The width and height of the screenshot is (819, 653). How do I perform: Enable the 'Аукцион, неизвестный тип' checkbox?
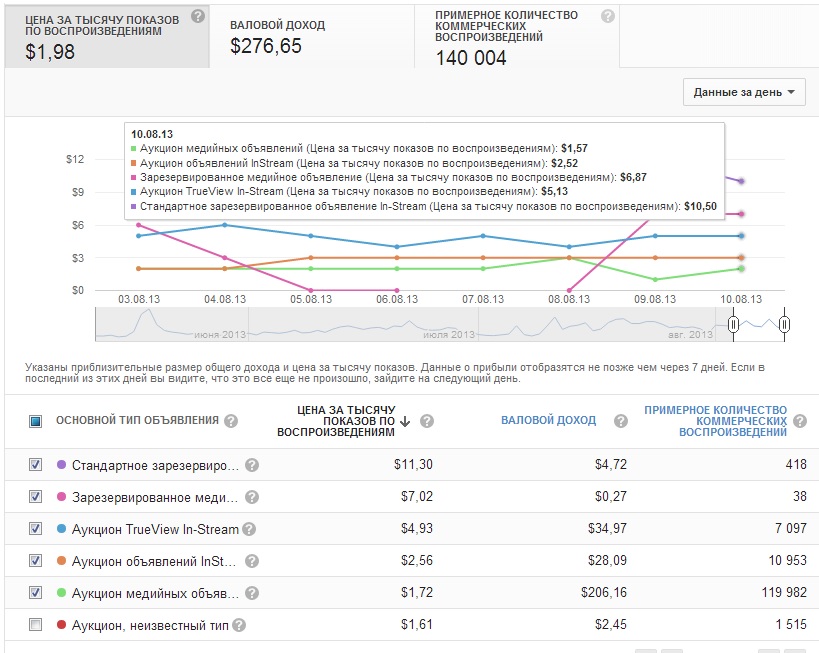tap(36, 625)
